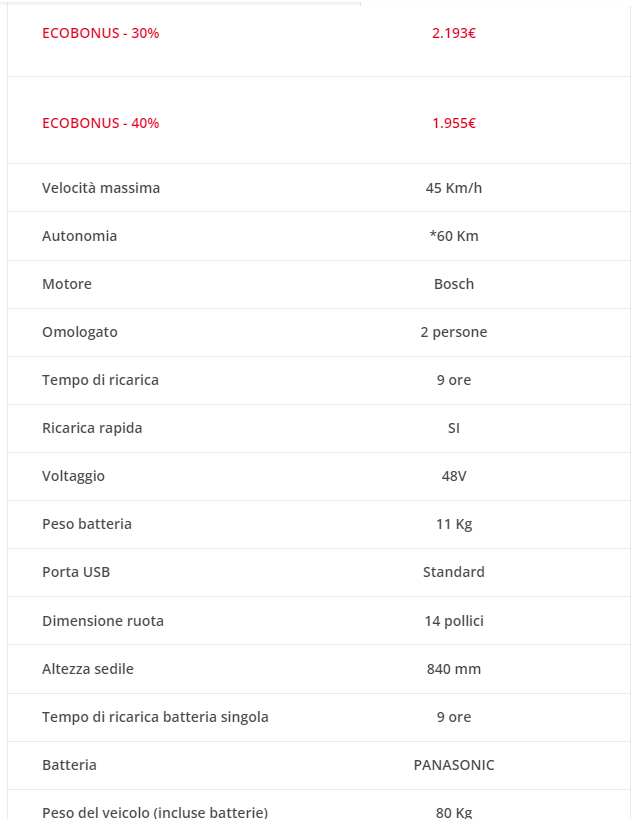Select the 2.193€ price value
635x838 pixels.
[x=453, y=33]
